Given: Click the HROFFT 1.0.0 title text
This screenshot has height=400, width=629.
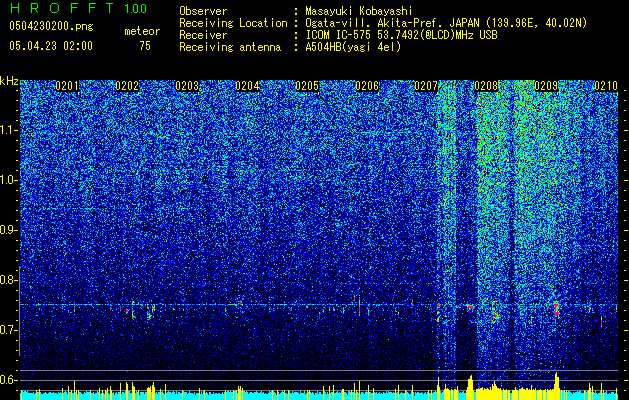Looking at the screenshot, I should tap(79, 8).
